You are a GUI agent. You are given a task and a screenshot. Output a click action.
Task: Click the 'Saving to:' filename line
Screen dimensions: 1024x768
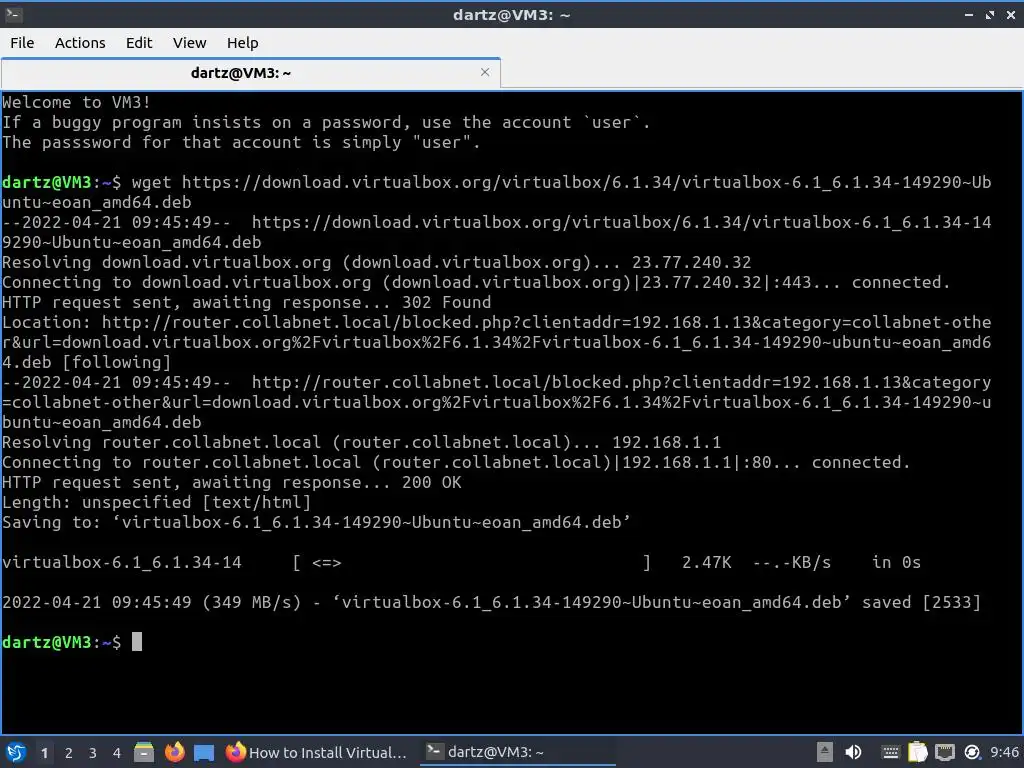pos(316,522)
